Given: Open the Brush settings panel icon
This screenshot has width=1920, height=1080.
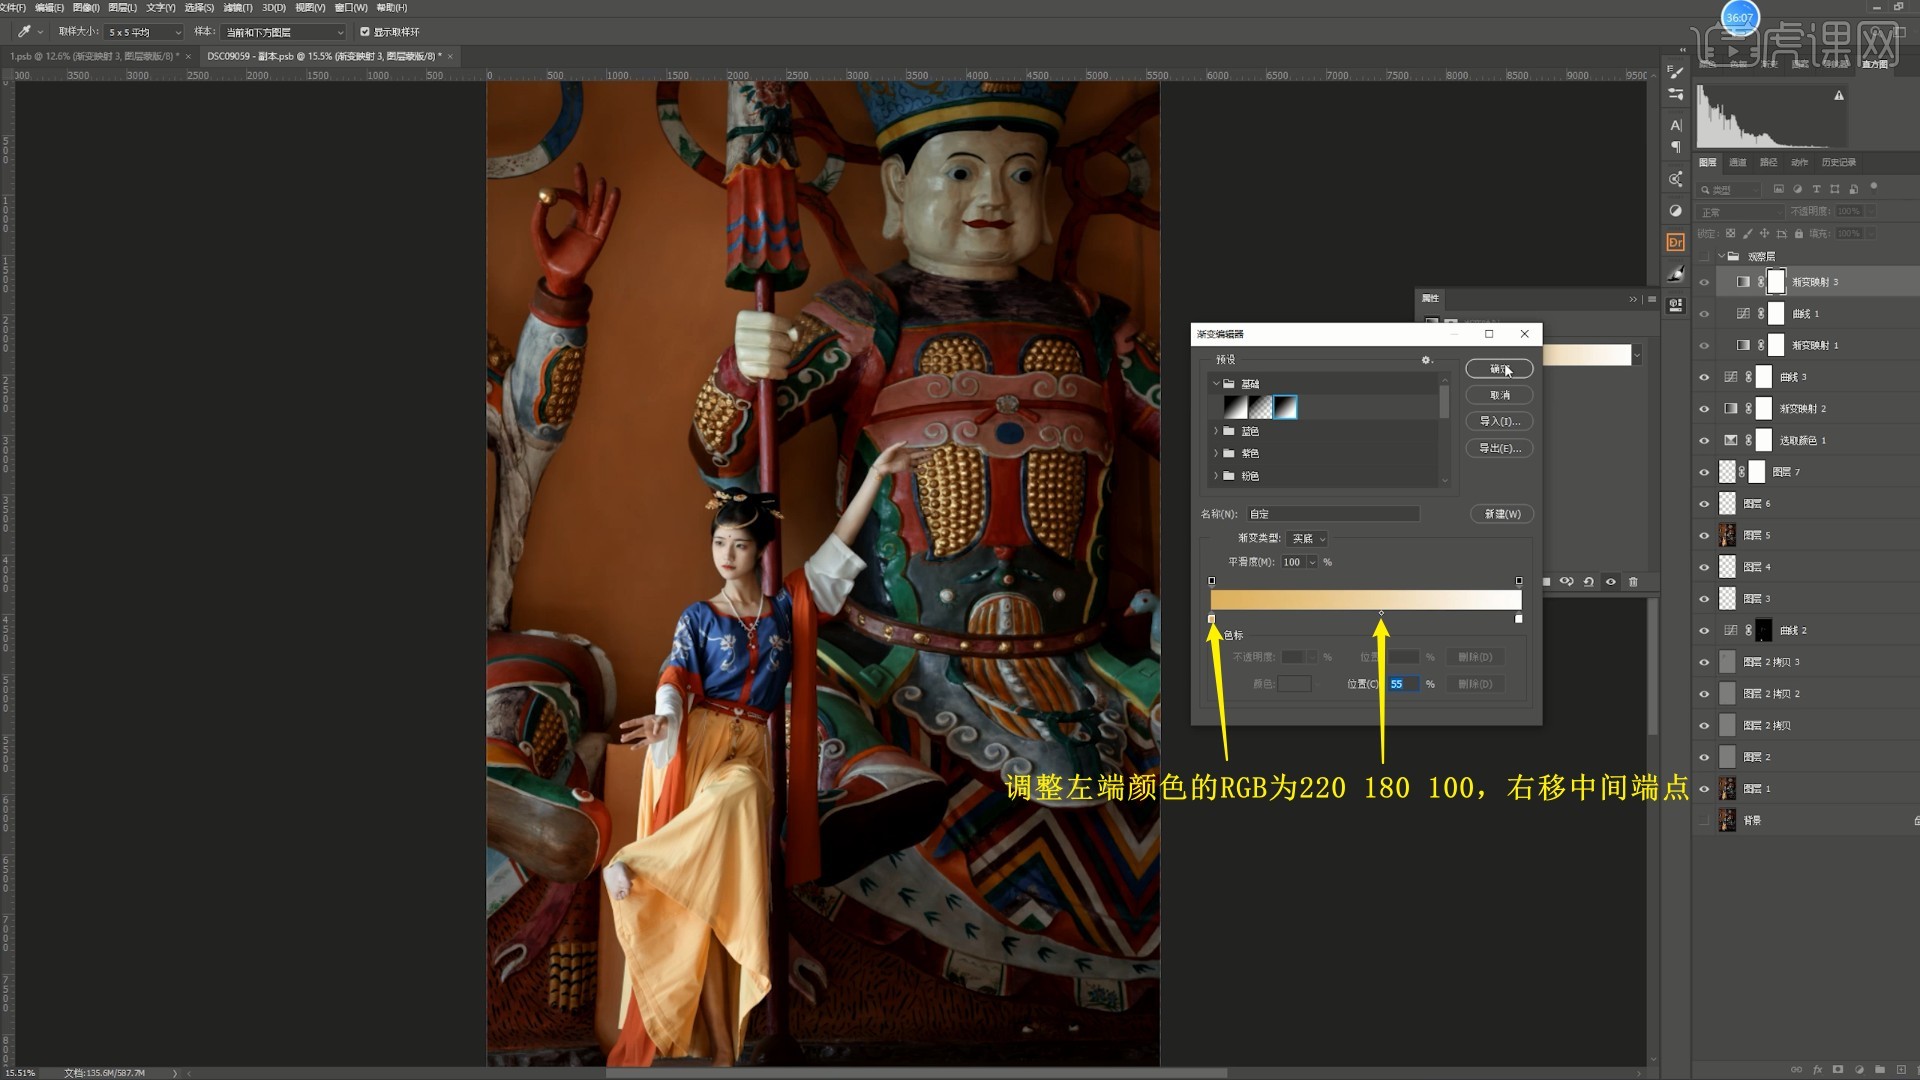Looking at the screenshot, I should pyautogui.click(x=1676, y=72).
